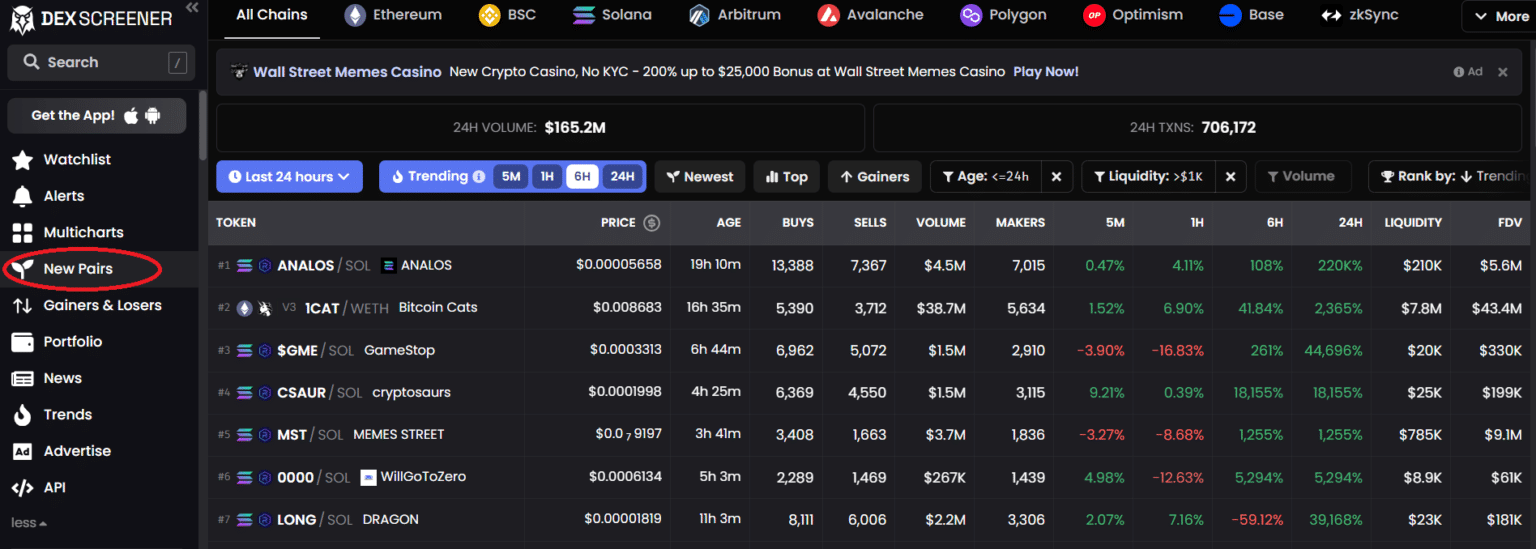
Task: Select the 6H trending interval
Action: (582, 177)
